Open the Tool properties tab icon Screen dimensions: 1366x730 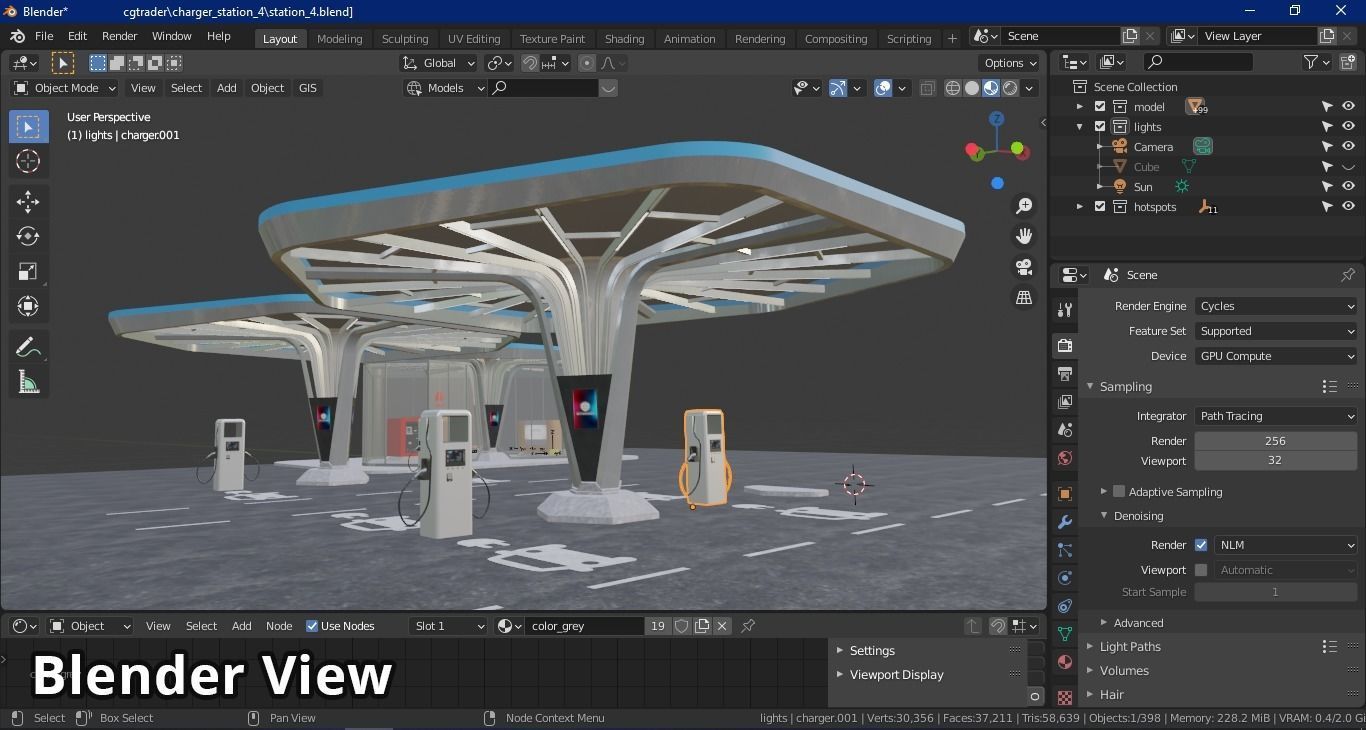click(x=1065, y=310)
